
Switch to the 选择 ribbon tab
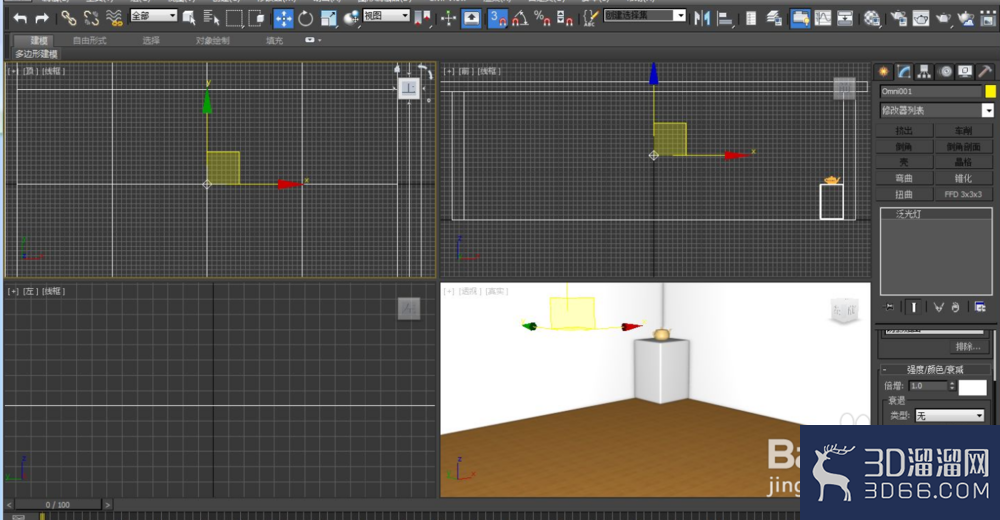coord(151,40)
